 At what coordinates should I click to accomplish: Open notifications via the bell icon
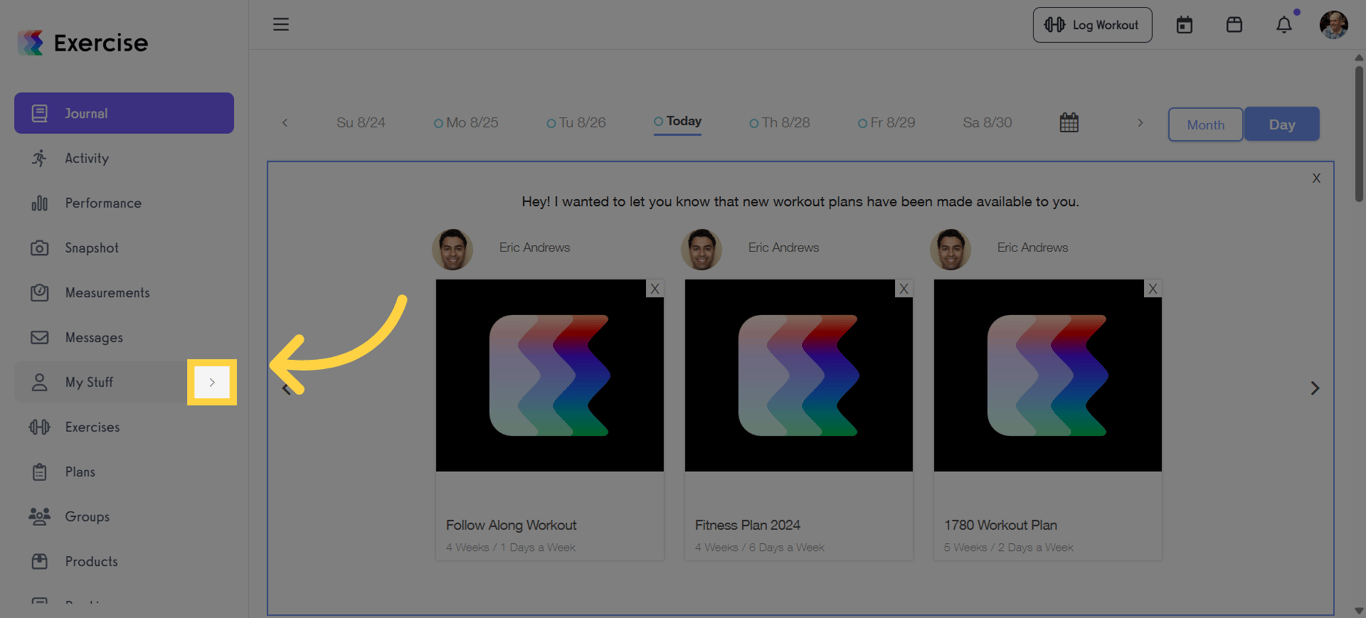(1284, 23)
